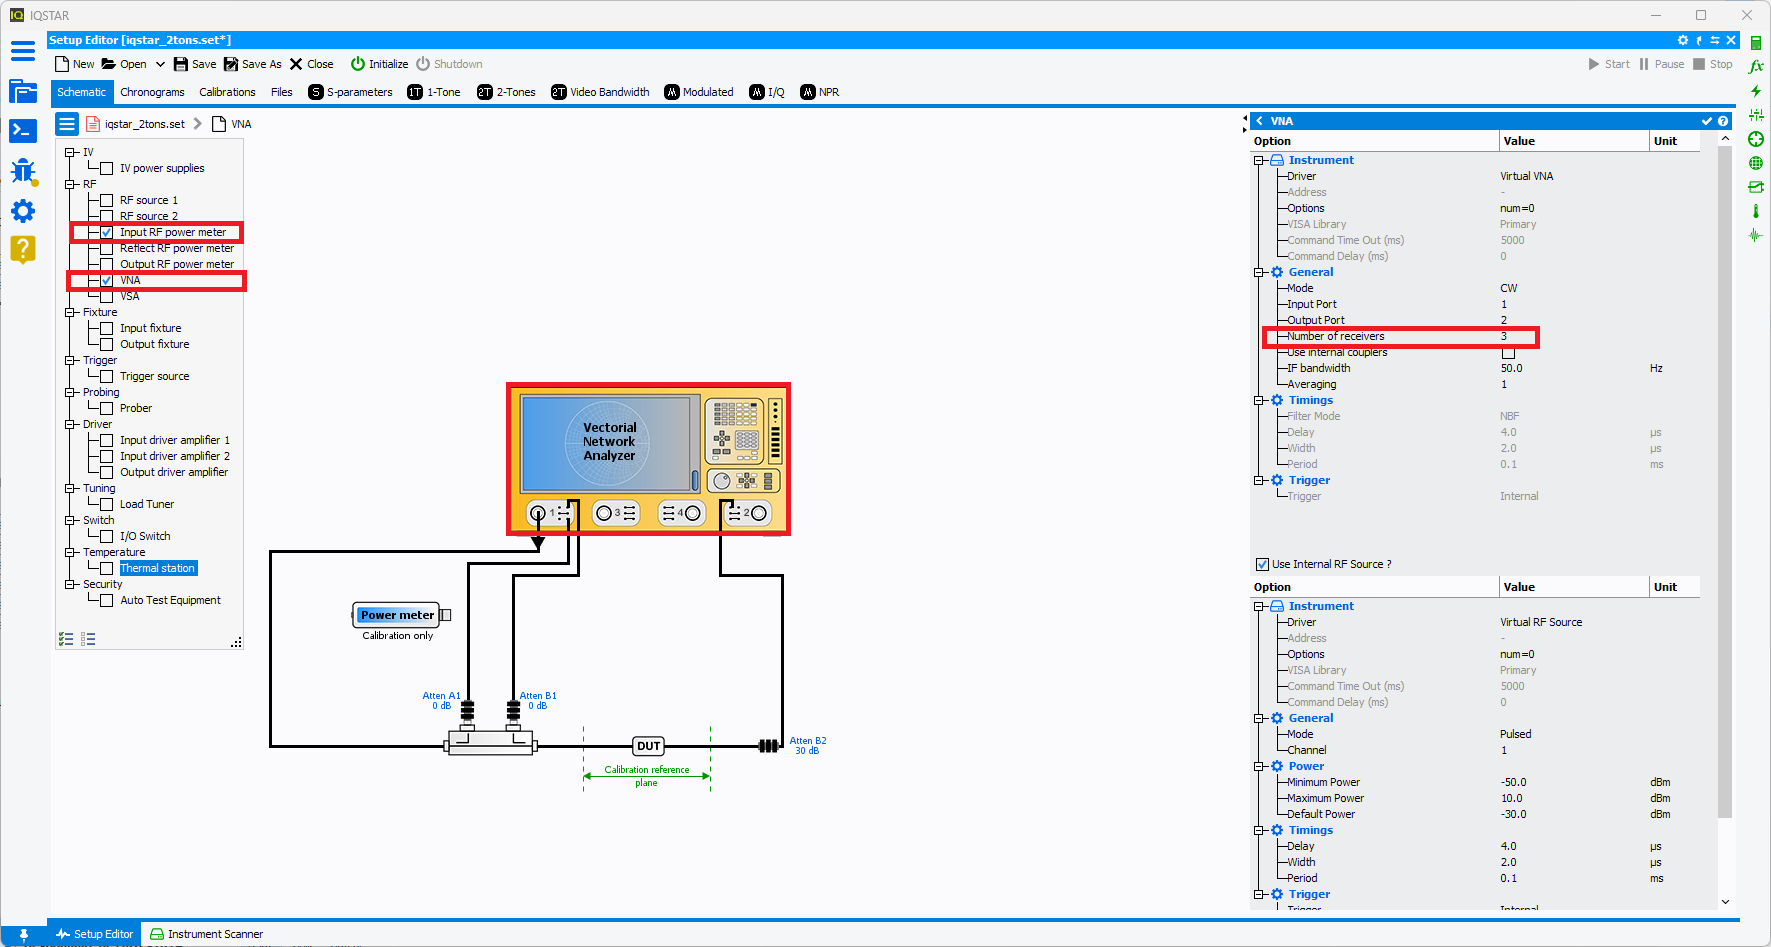Image resolution: width=1771 pixels, height=947 pixels.
Task: Click the Setup Editor swap arrows icon
Action: coord(1715,40)
